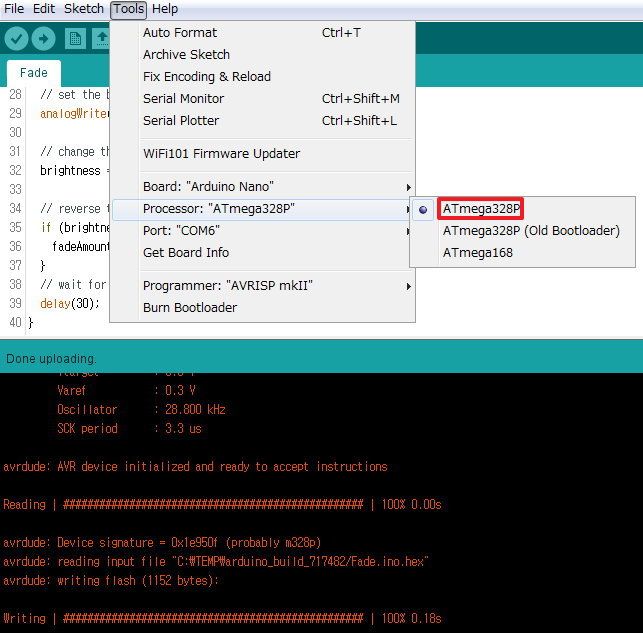Click the "Varef : 0.3 V" console line

tap(126, 391)
